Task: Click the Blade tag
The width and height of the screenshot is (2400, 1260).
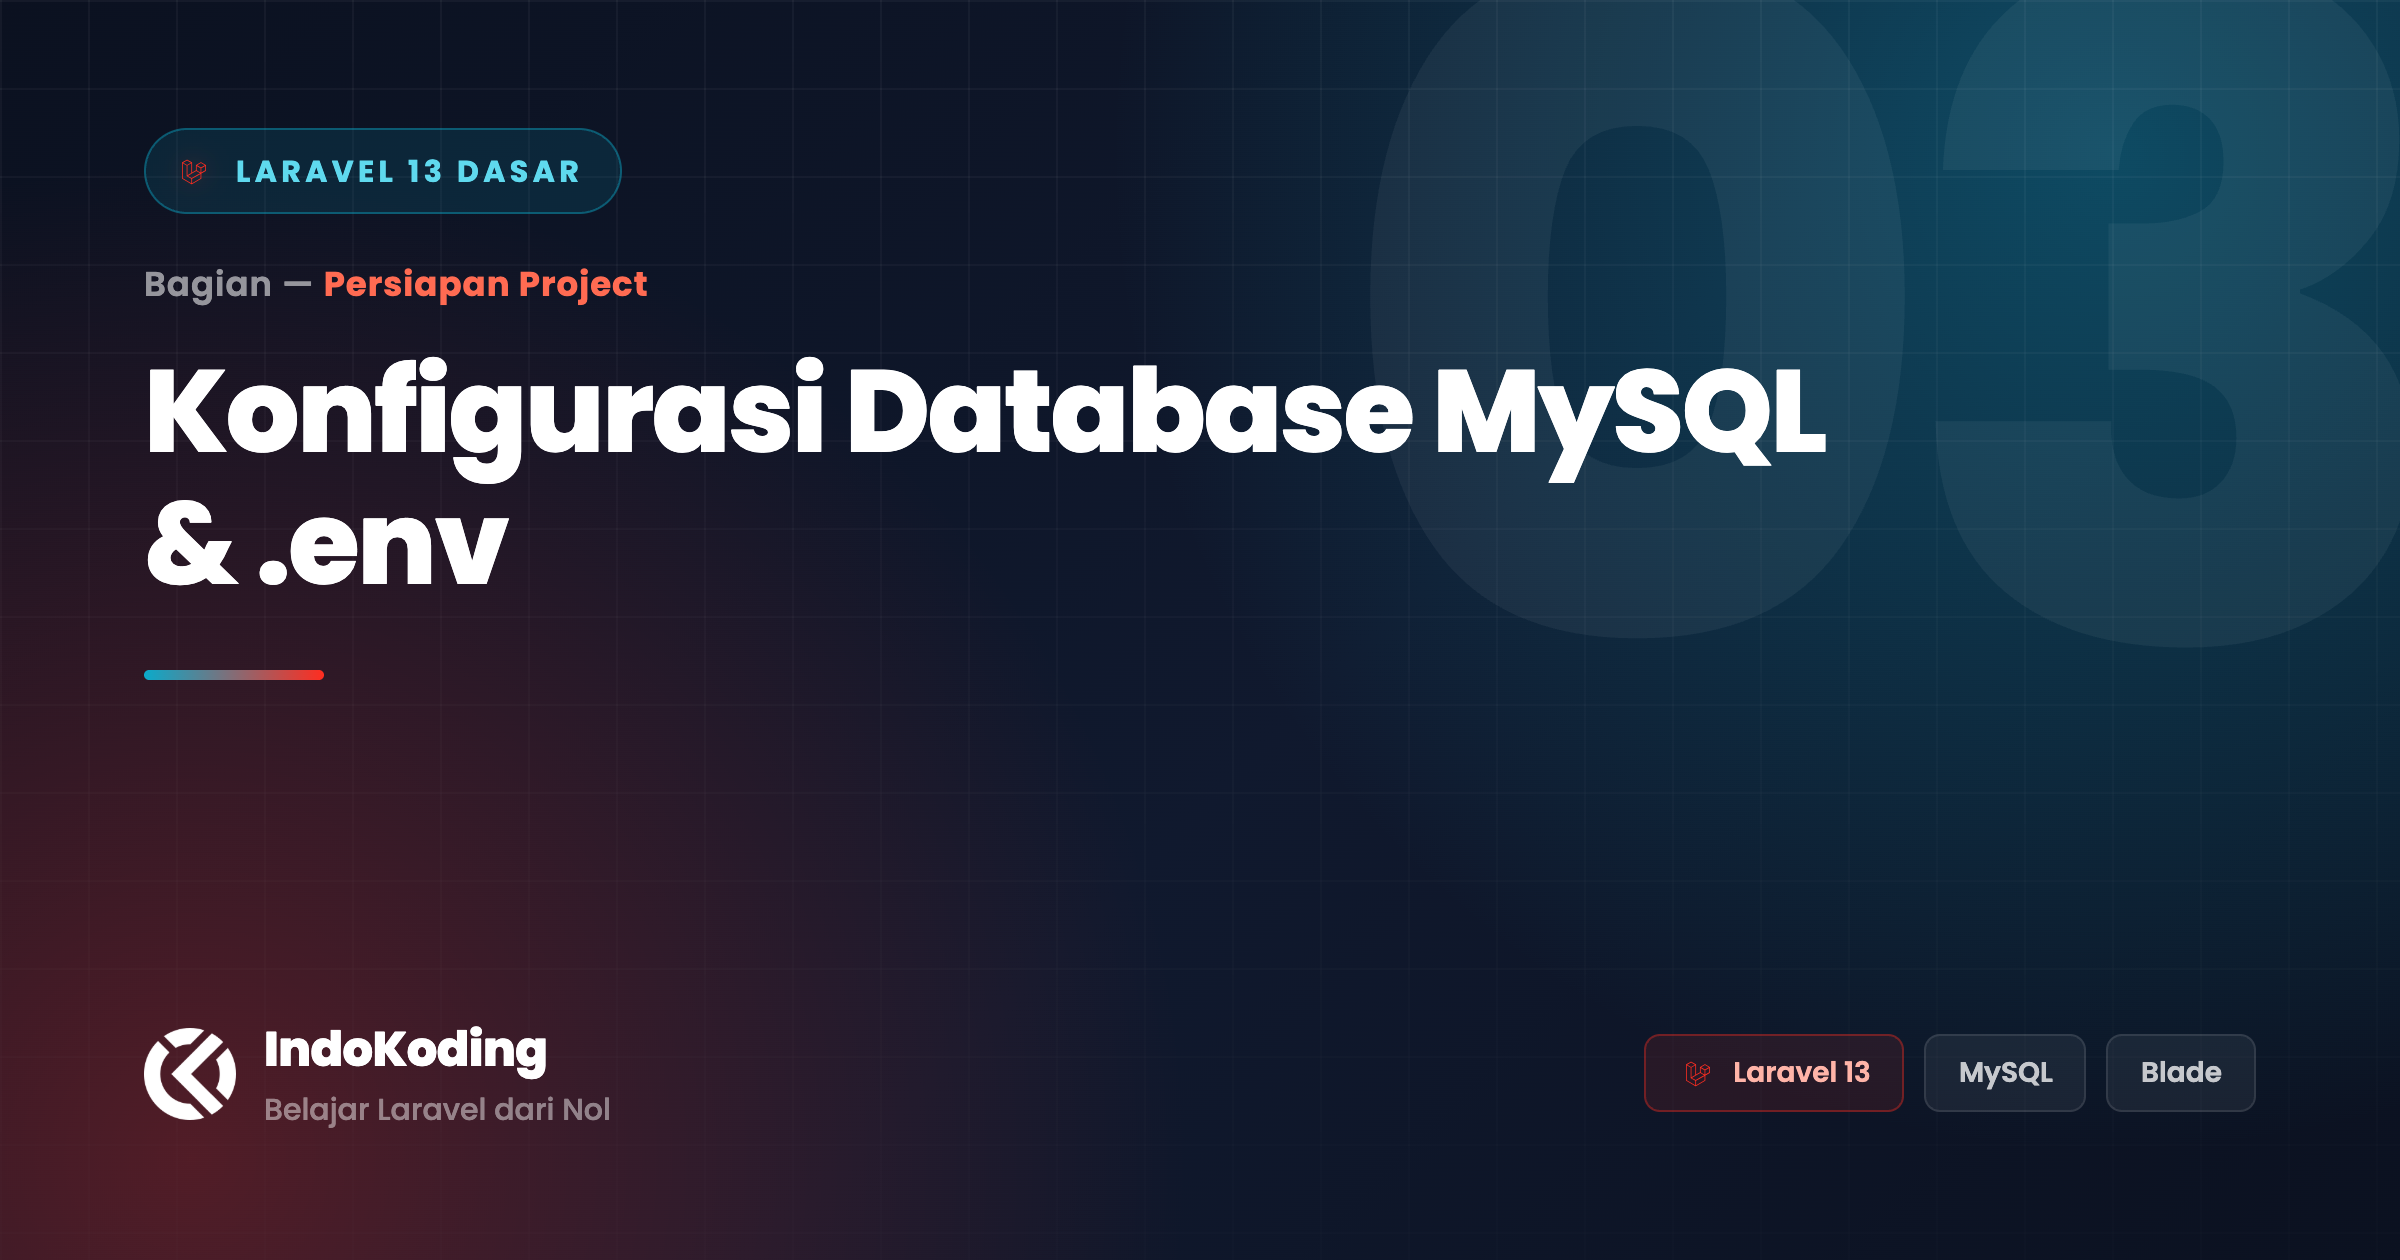Action: pyautogui.click(x=2181, y=1073)
